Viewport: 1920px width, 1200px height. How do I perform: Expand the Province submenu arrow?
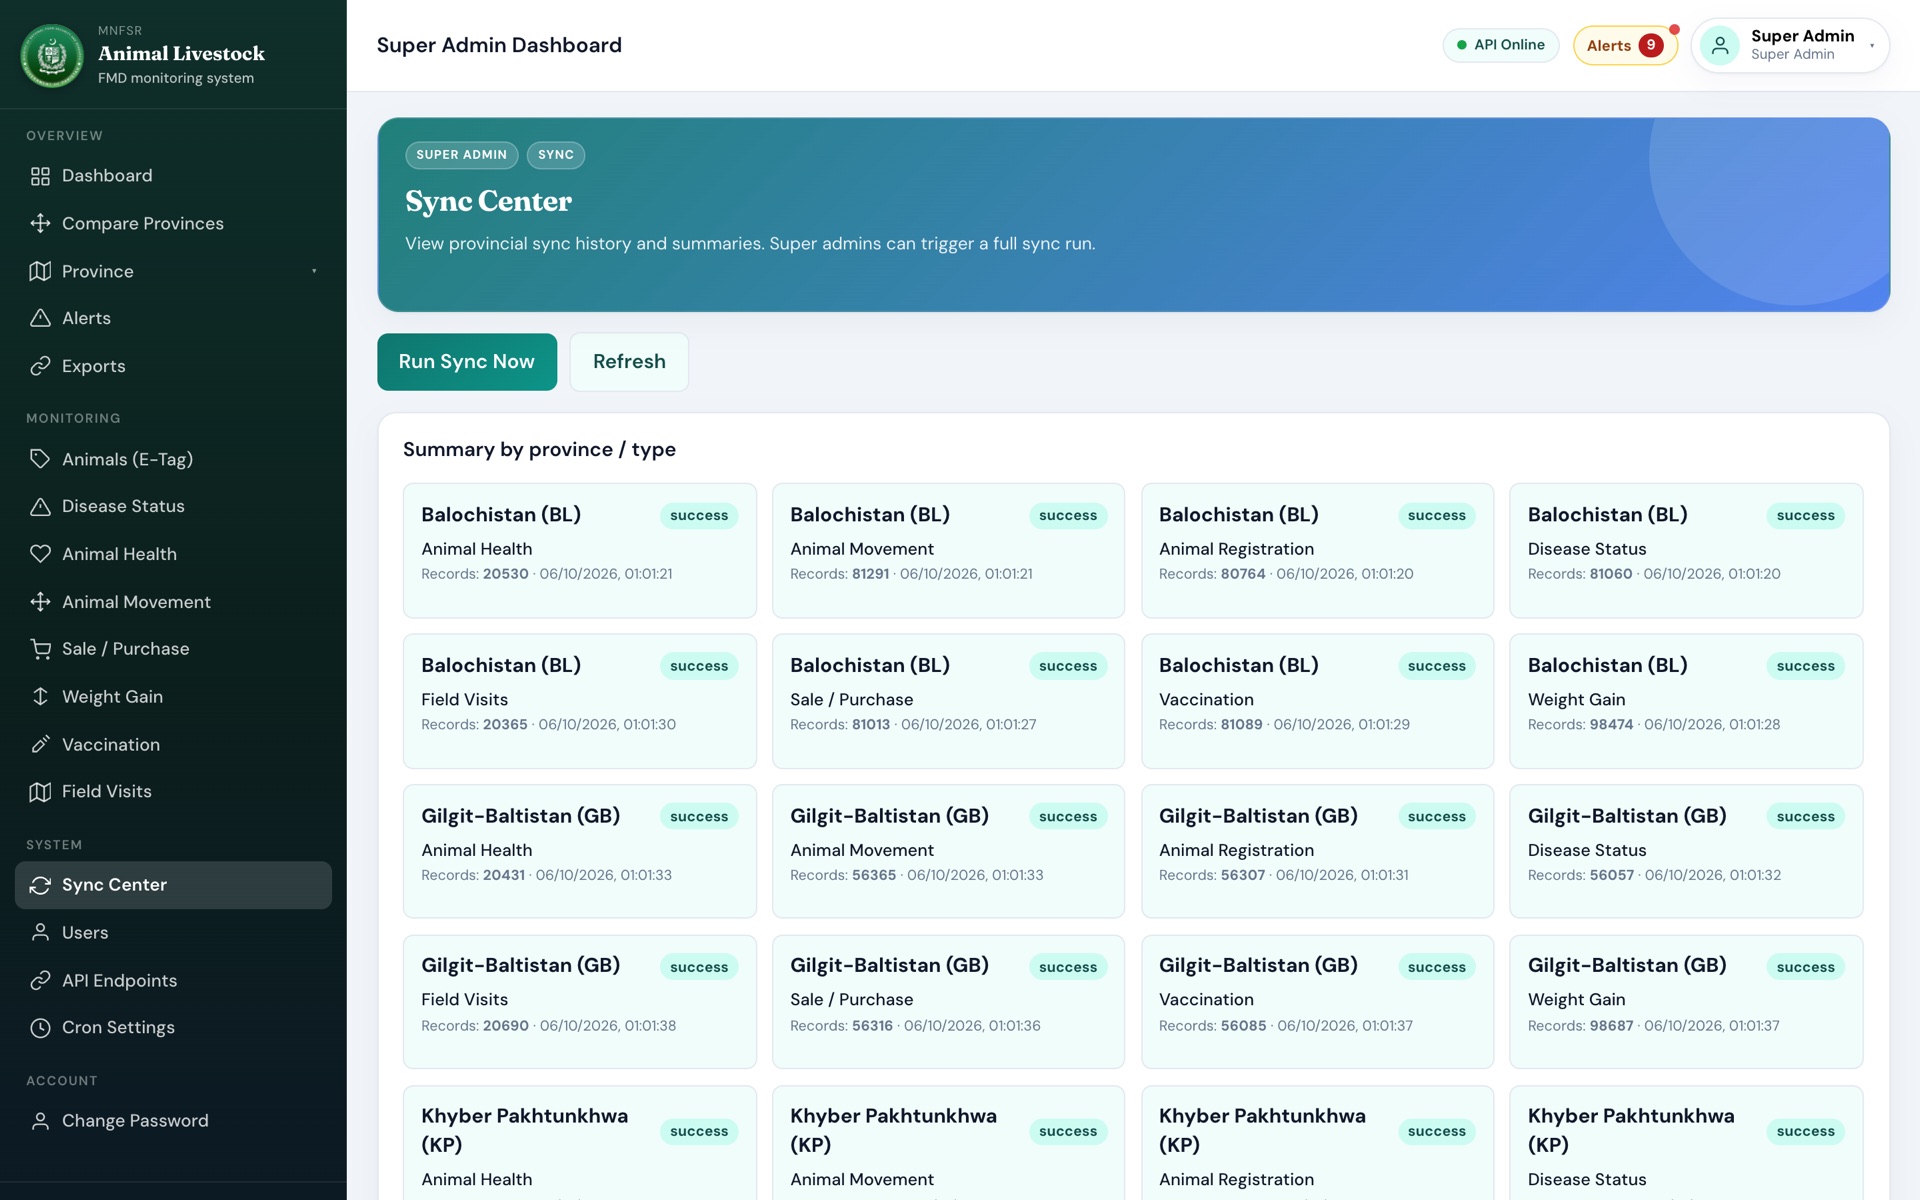coord(314,271)
